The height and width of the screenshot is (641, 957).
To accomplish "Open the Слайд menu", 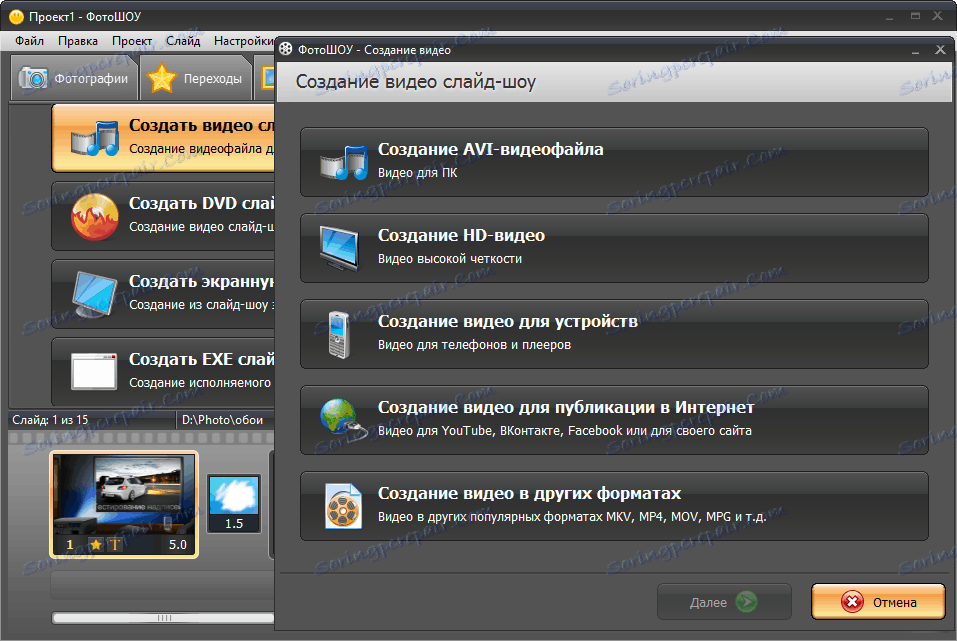I will click(183, 41).
